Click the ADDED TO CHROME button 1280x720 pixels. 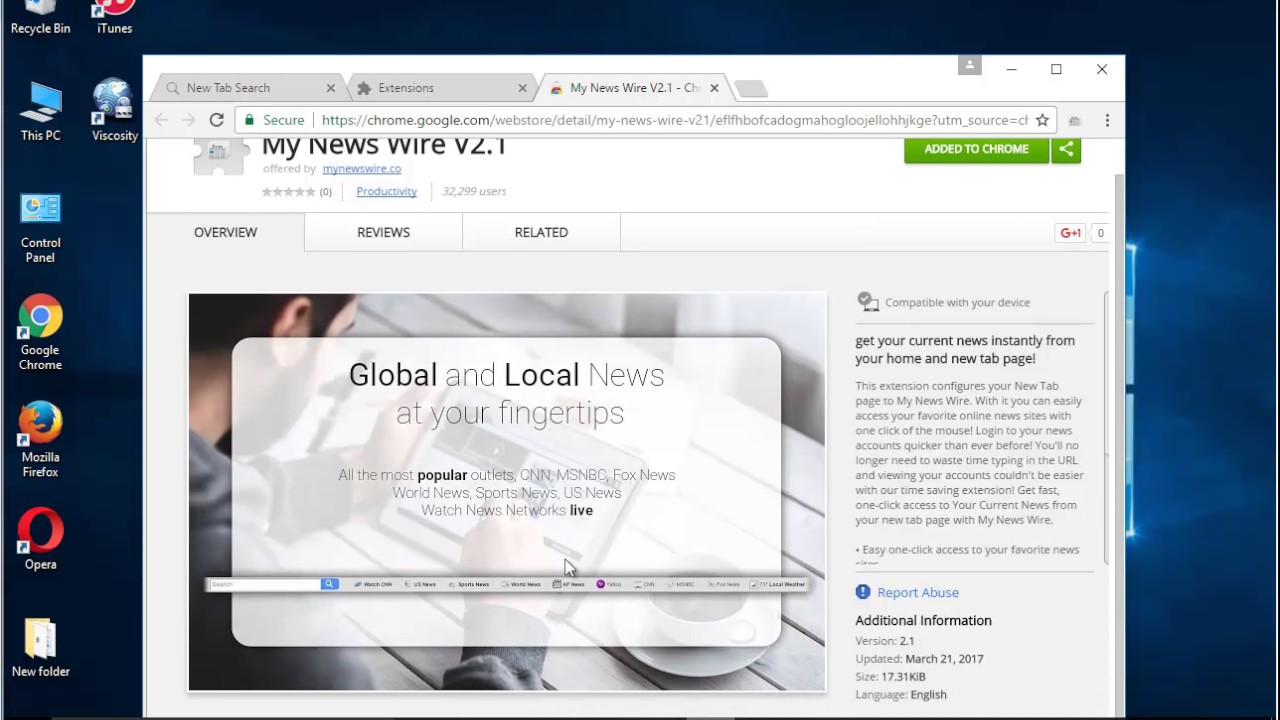(x=976, y=149)
